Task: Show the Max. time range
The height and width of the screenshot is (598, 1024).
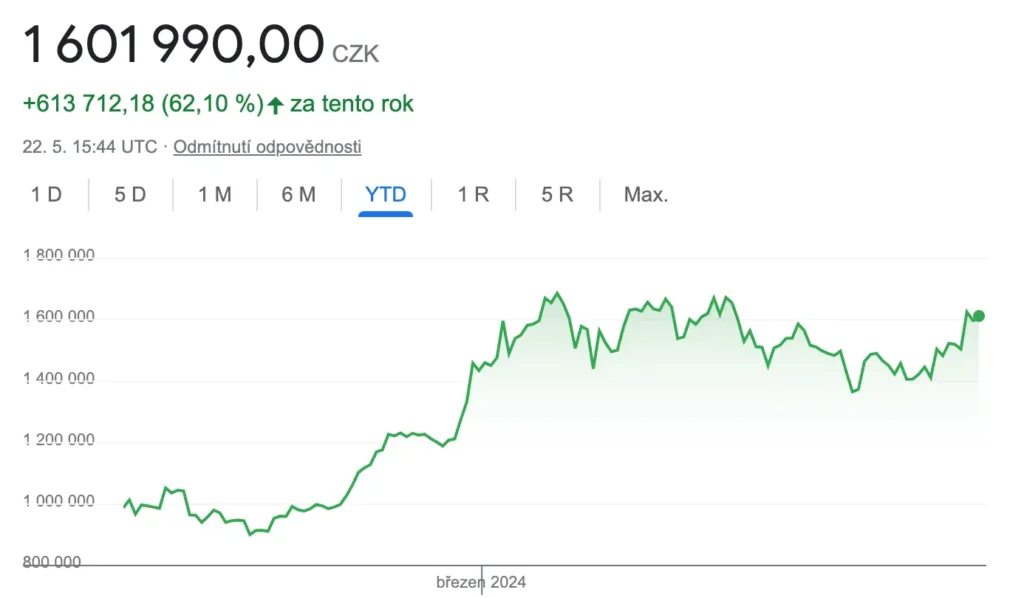Action: pos(646,194)
